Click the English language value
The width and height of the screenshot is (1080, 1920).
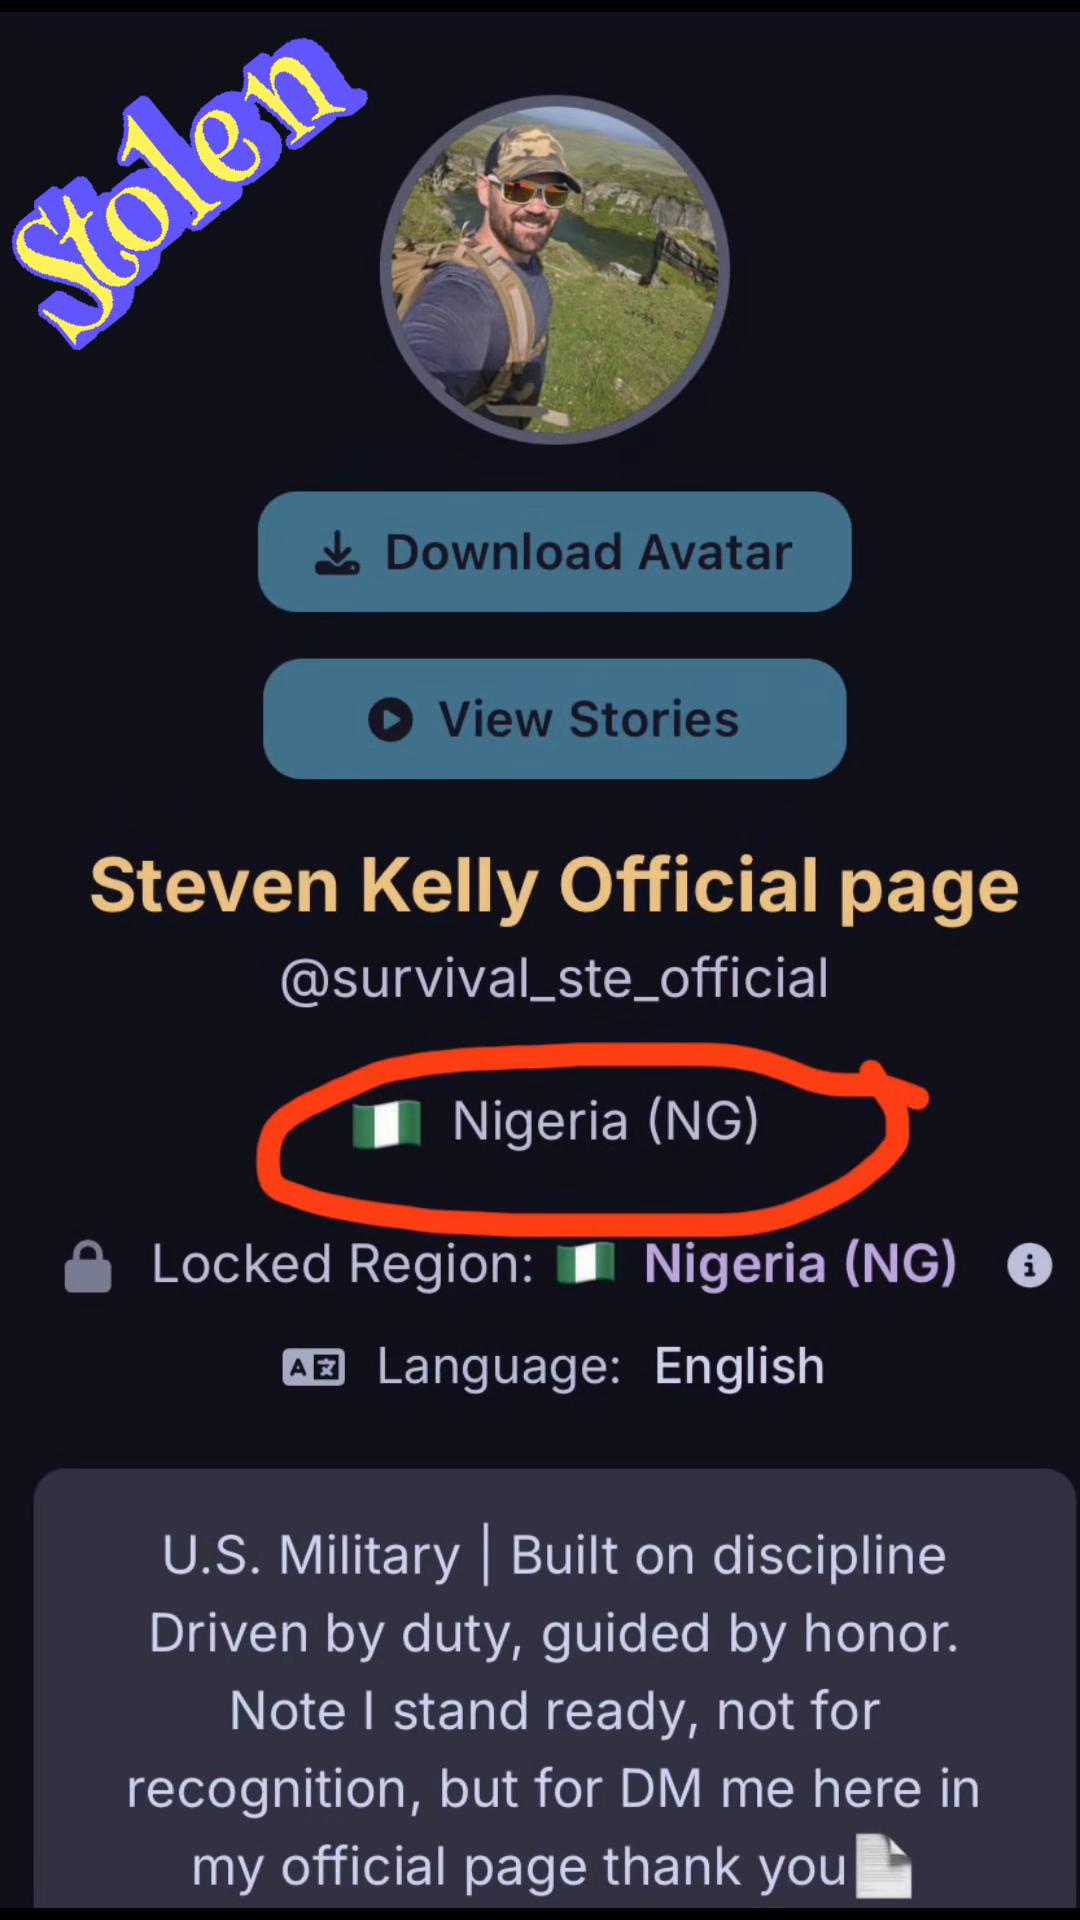tap(739, 1366)
